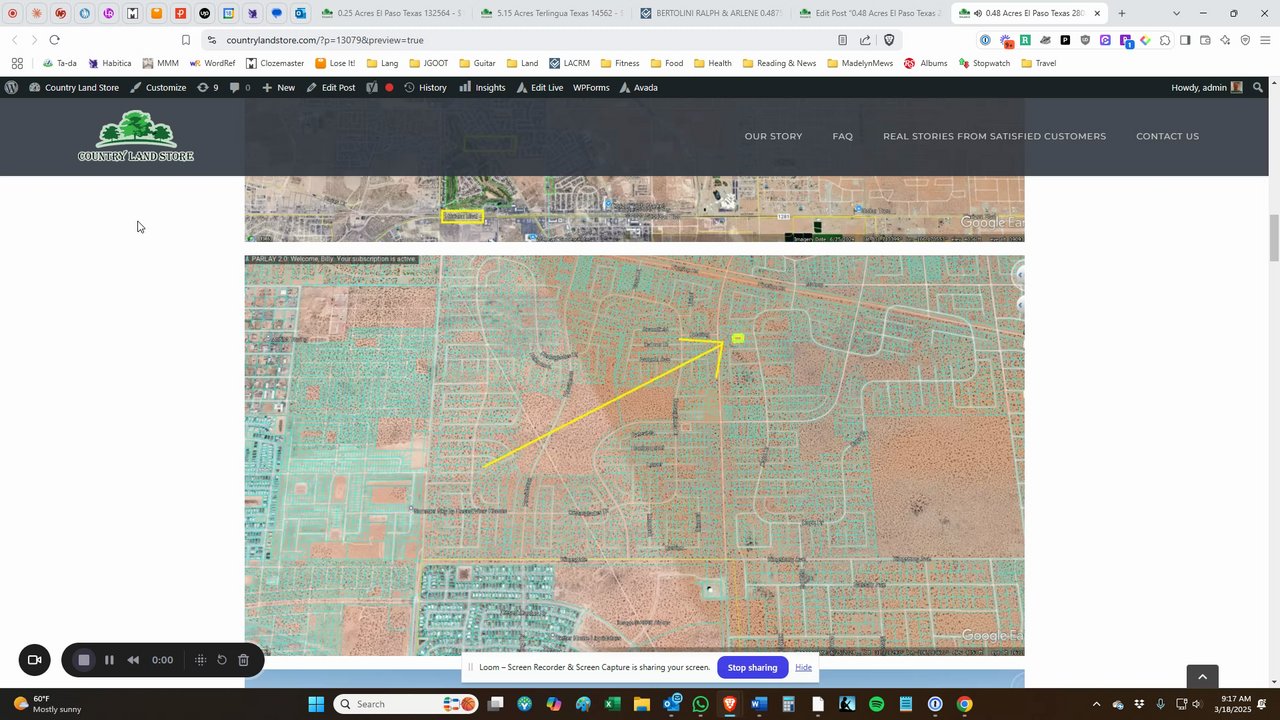The width and height of the screenshot is (1280, 720).
Task: Open the Clozemaster bookmark
Action: (x=274, y=63)
